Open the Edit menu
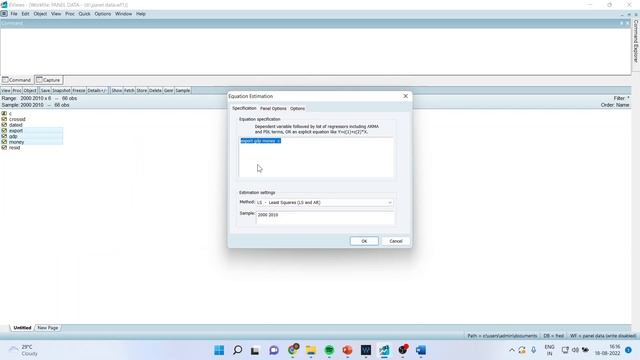The height and width of the screenshot is (360, 640). [25, 14]
